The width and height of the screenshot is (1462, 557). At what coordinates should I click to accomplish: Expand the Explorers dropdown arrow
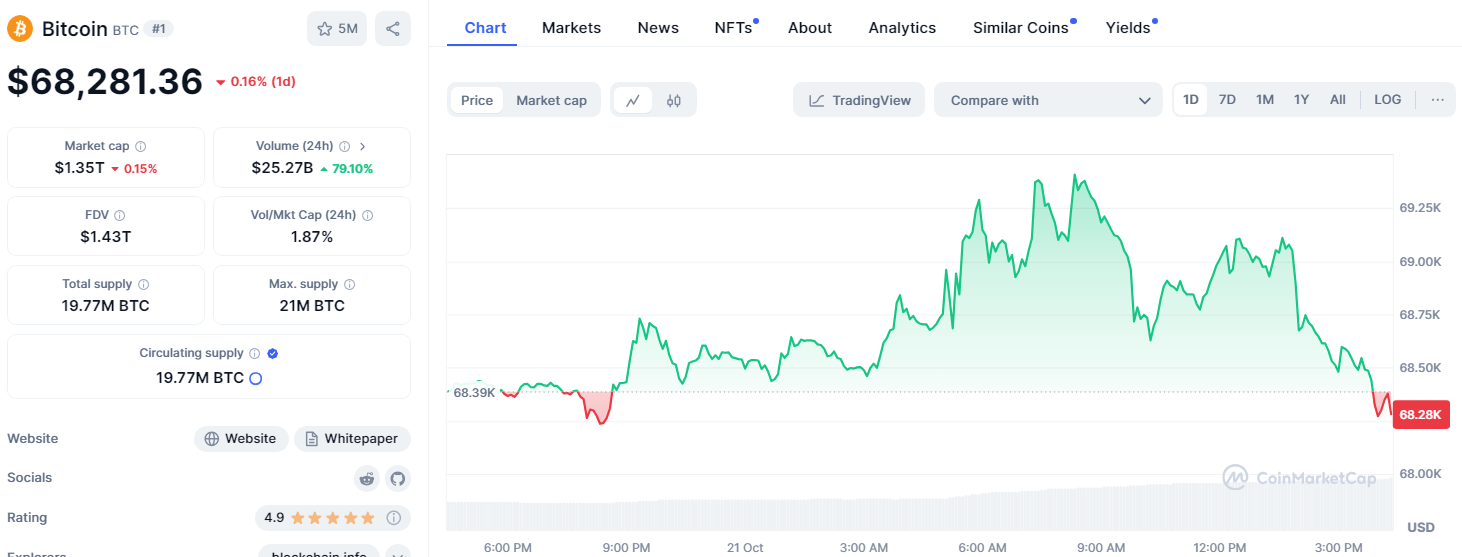398,552
